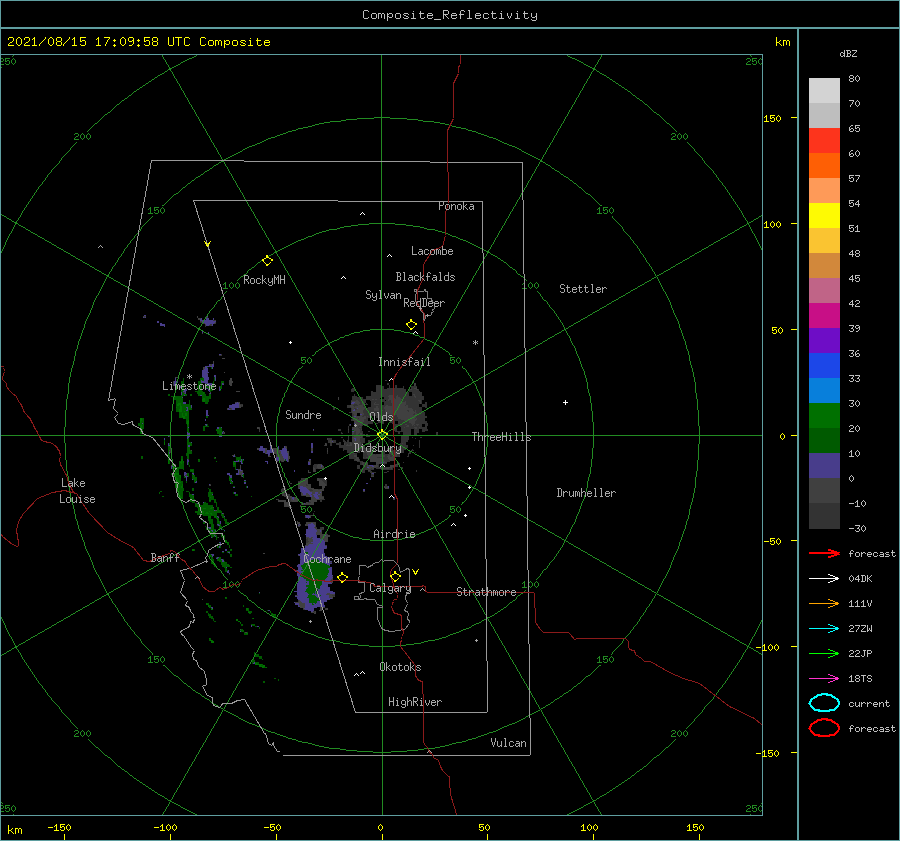Click the HighRiver label
The width and height of the screenshot is (900, 841).
coord(415,702)
